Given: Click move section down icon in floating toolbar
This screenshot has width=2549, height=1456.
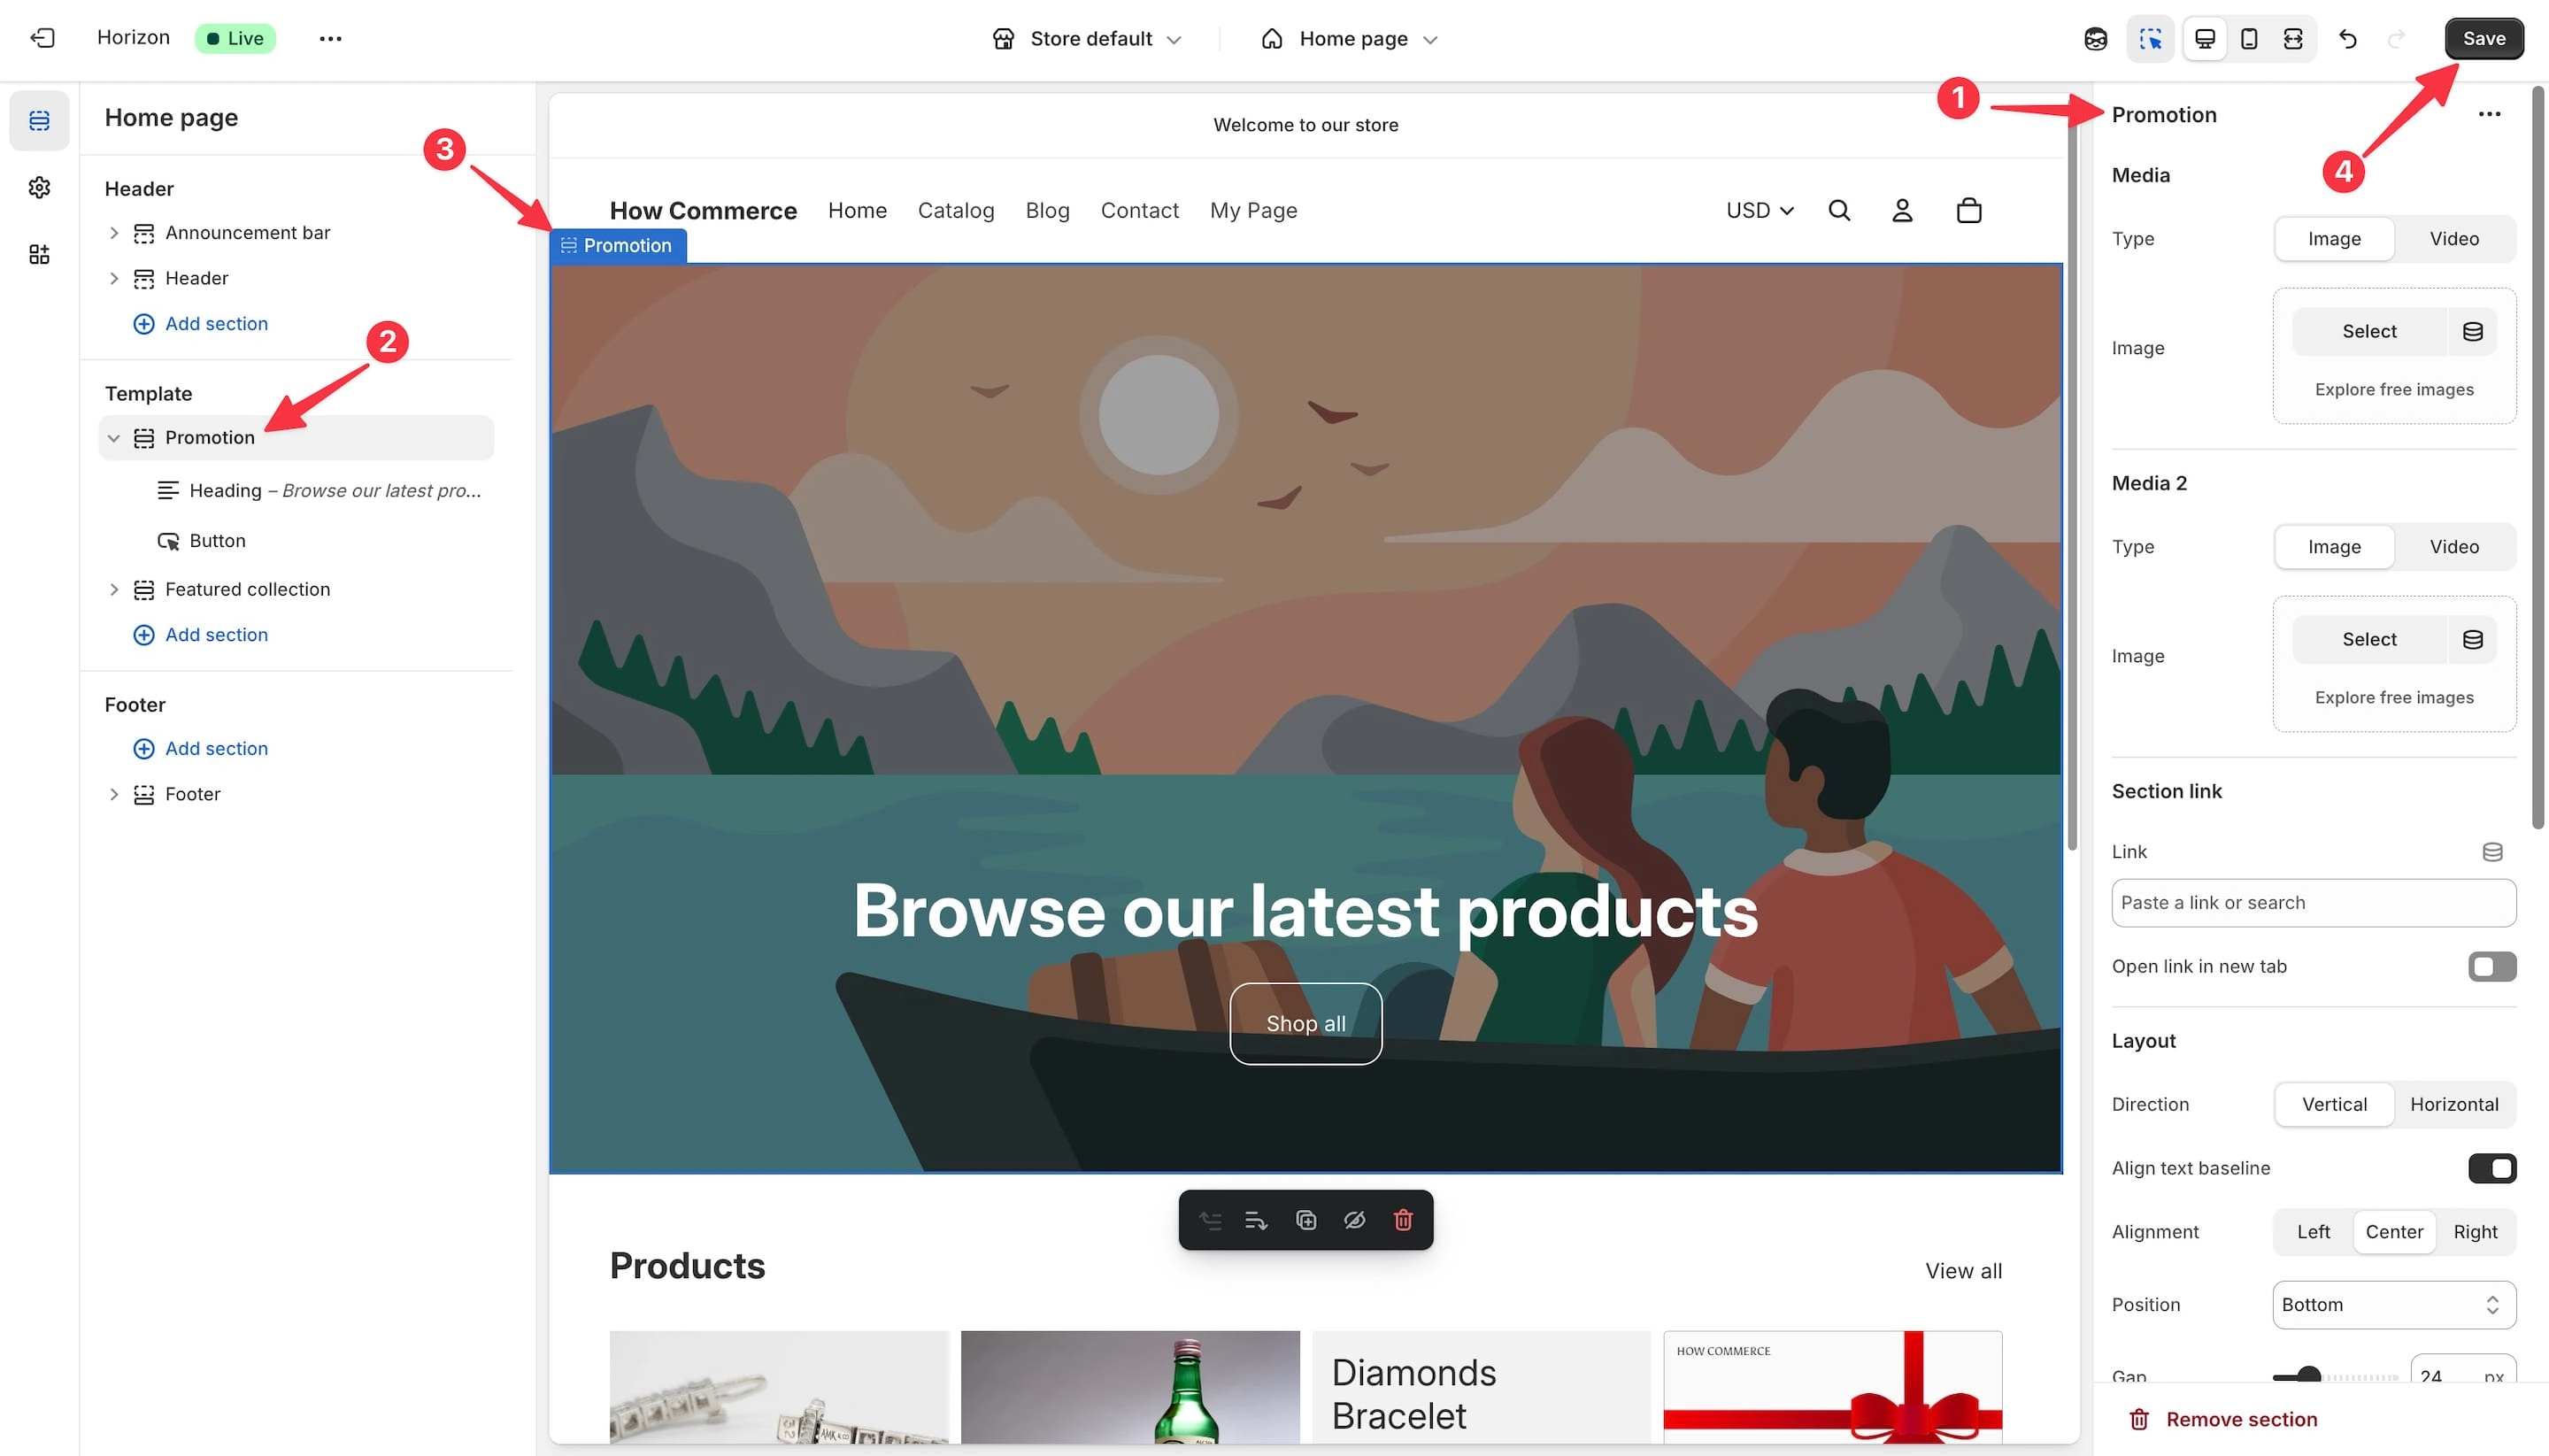Looking at the screenshot, I should (x=1256, y=1220).
